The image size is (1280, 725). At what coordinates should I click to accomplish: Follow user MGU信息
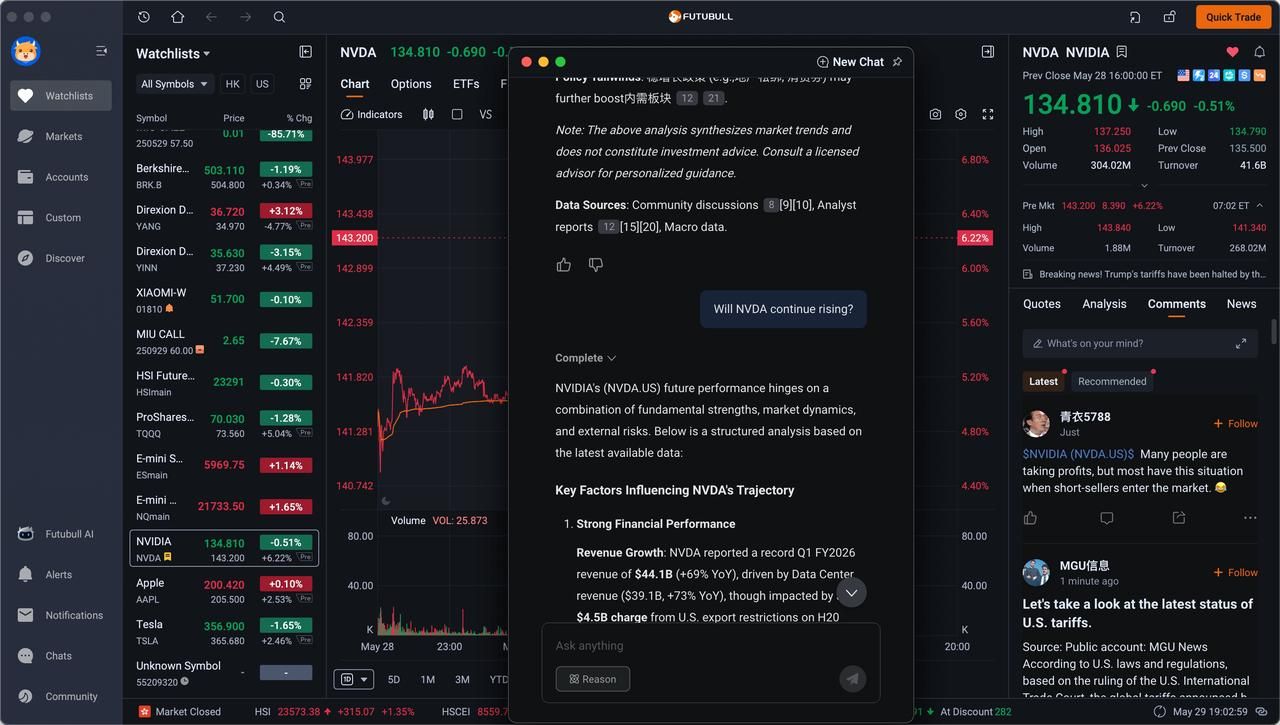[1236, 573]
